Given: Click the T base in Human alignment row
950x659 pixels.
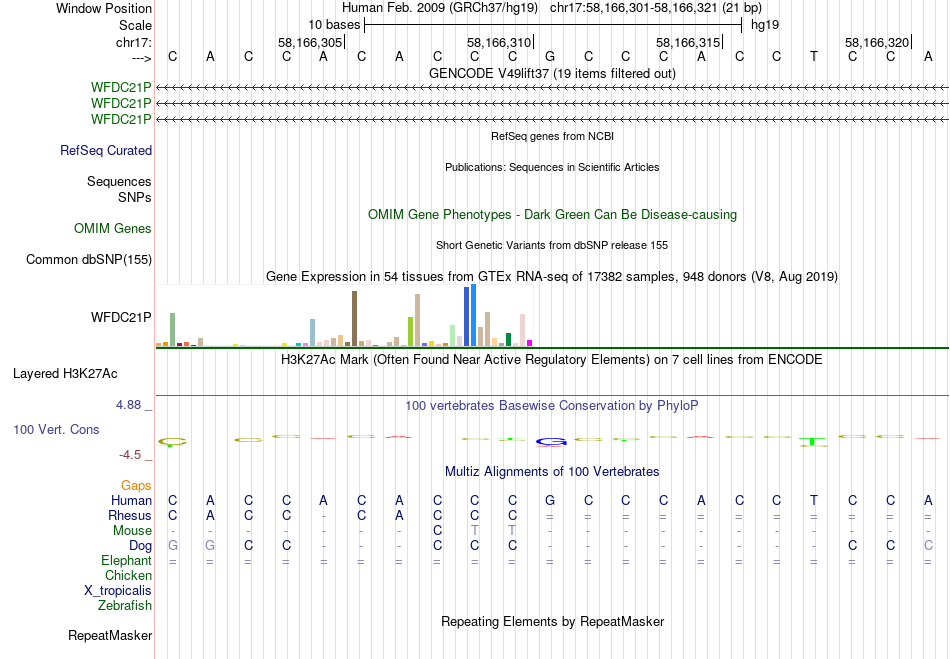Looking at the screenshot, I should (x=814, y=500).
